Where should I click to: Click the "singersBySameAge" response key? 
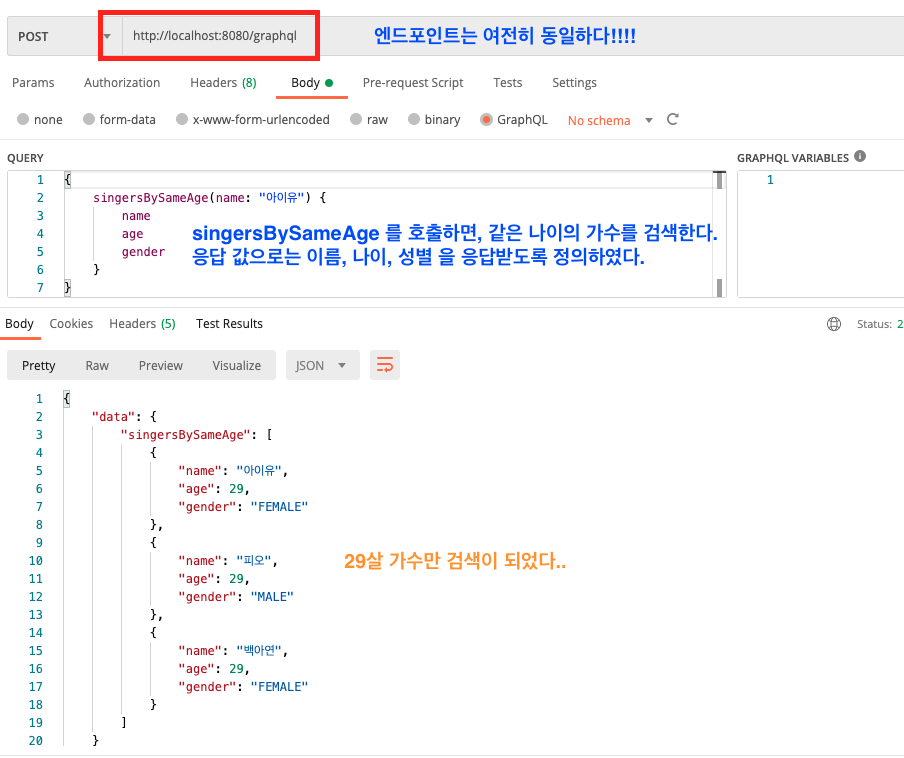coord(186,435)
